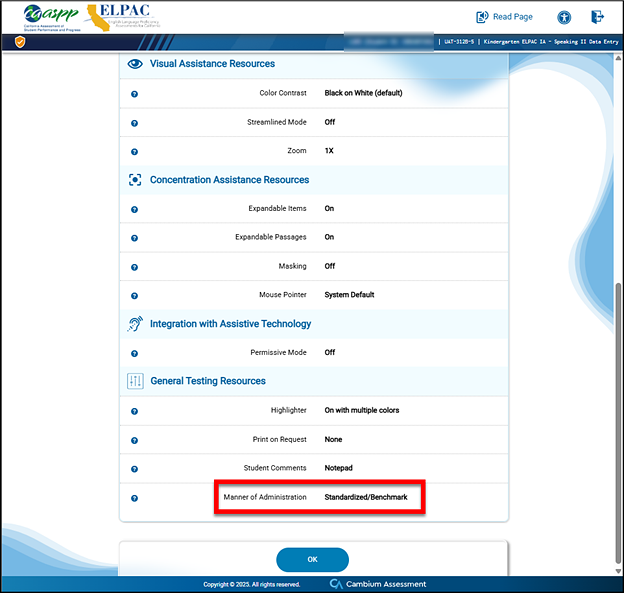Open help icon for Expandable Passages

(135, 238)
